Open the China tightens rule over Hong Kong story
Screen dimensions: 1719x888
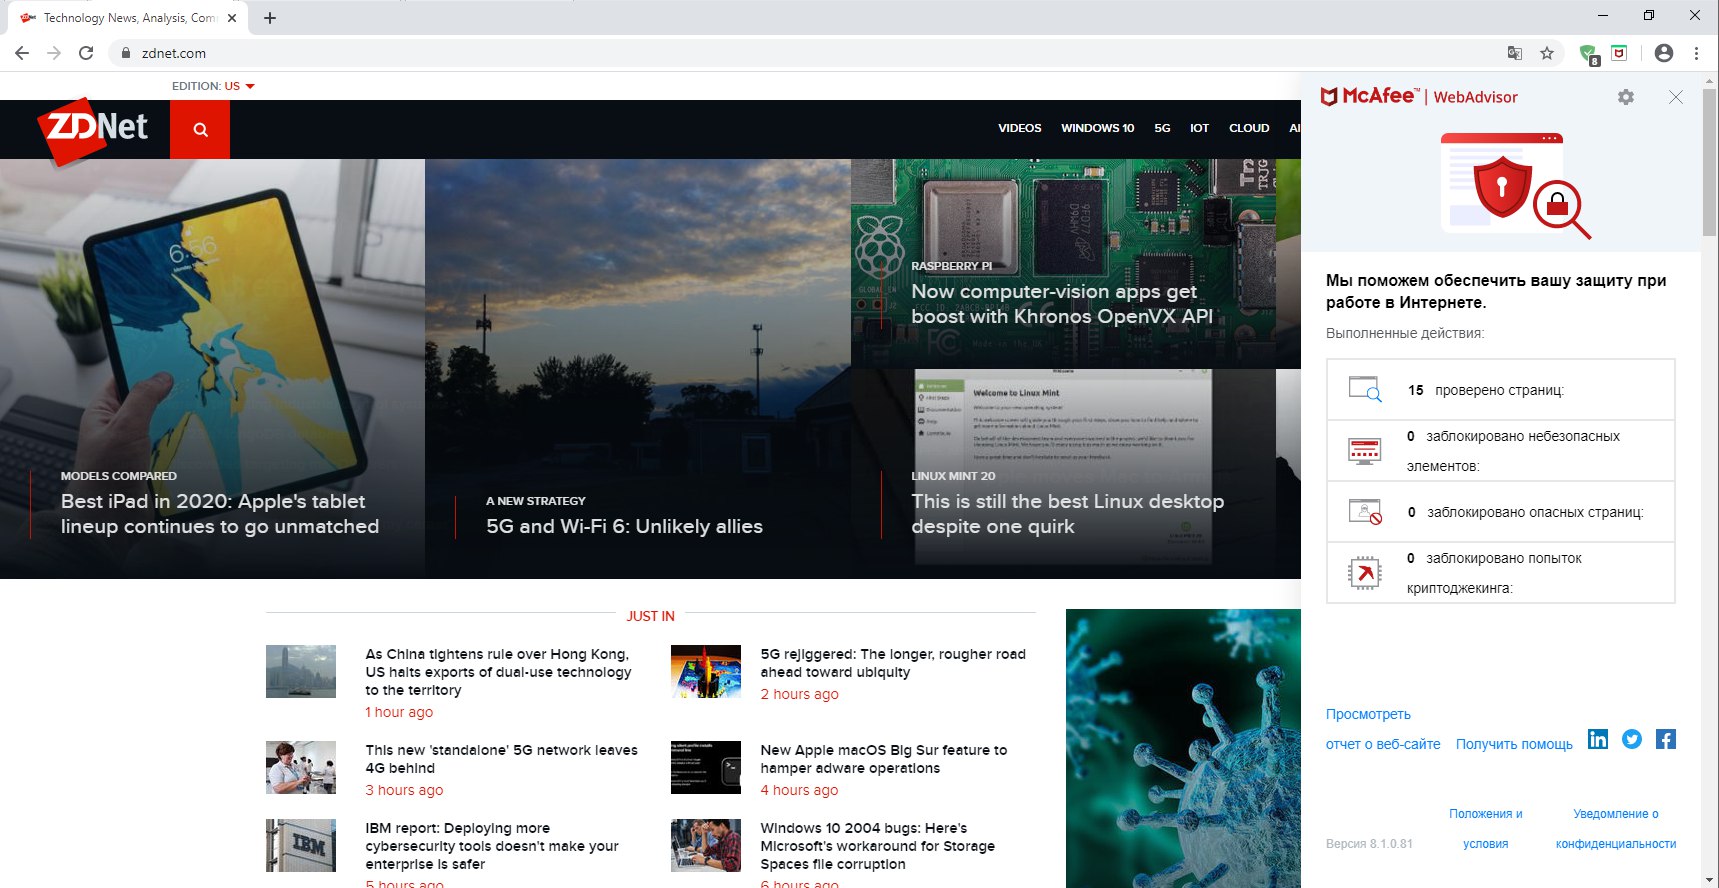tap(498, 672)
